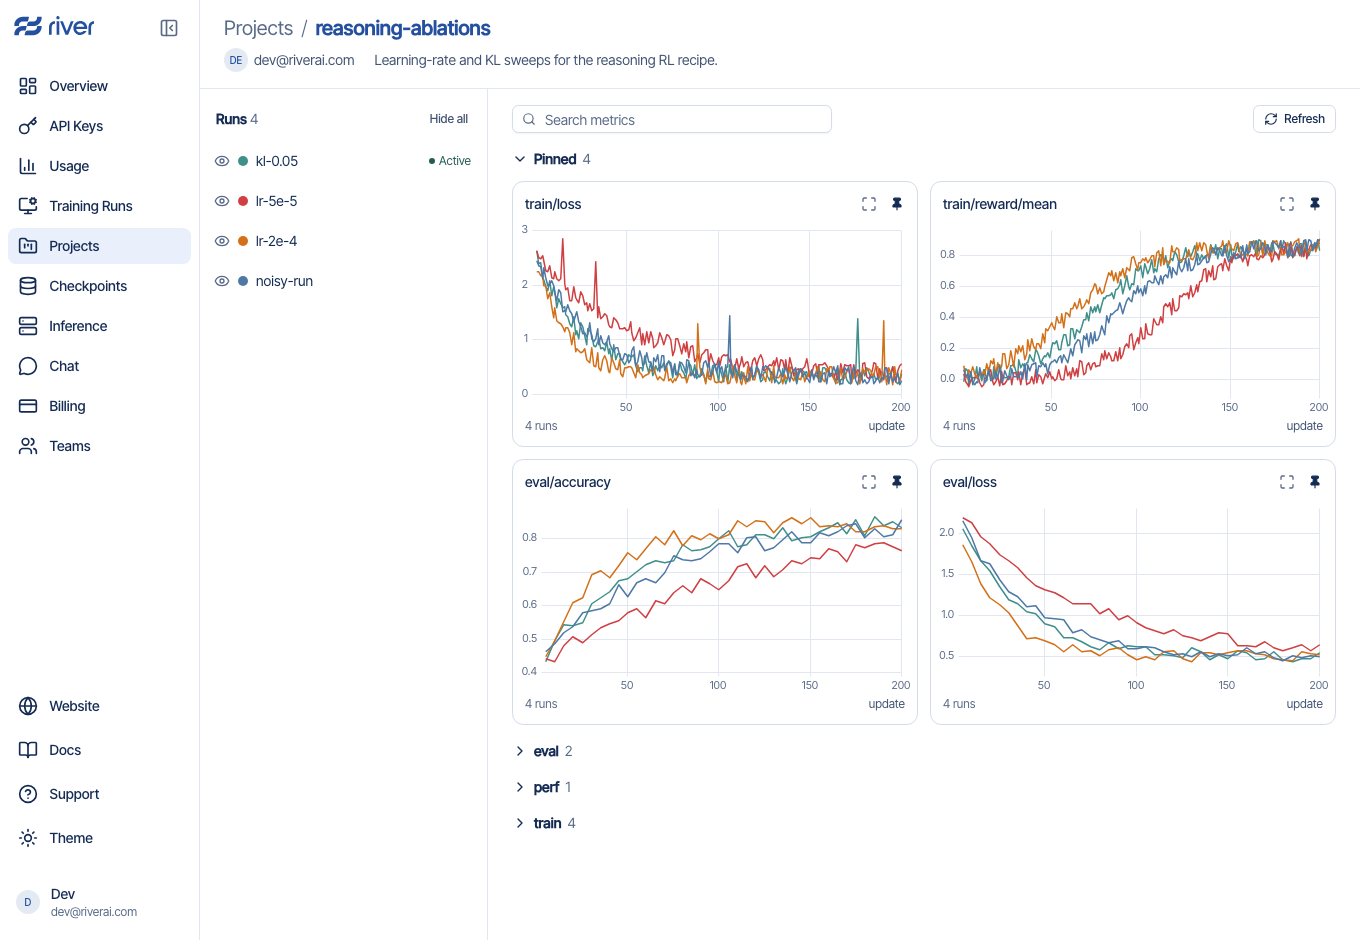Viewport: 1360px width, 940px height.
Task: Open the Chat page
Action: 99,366
